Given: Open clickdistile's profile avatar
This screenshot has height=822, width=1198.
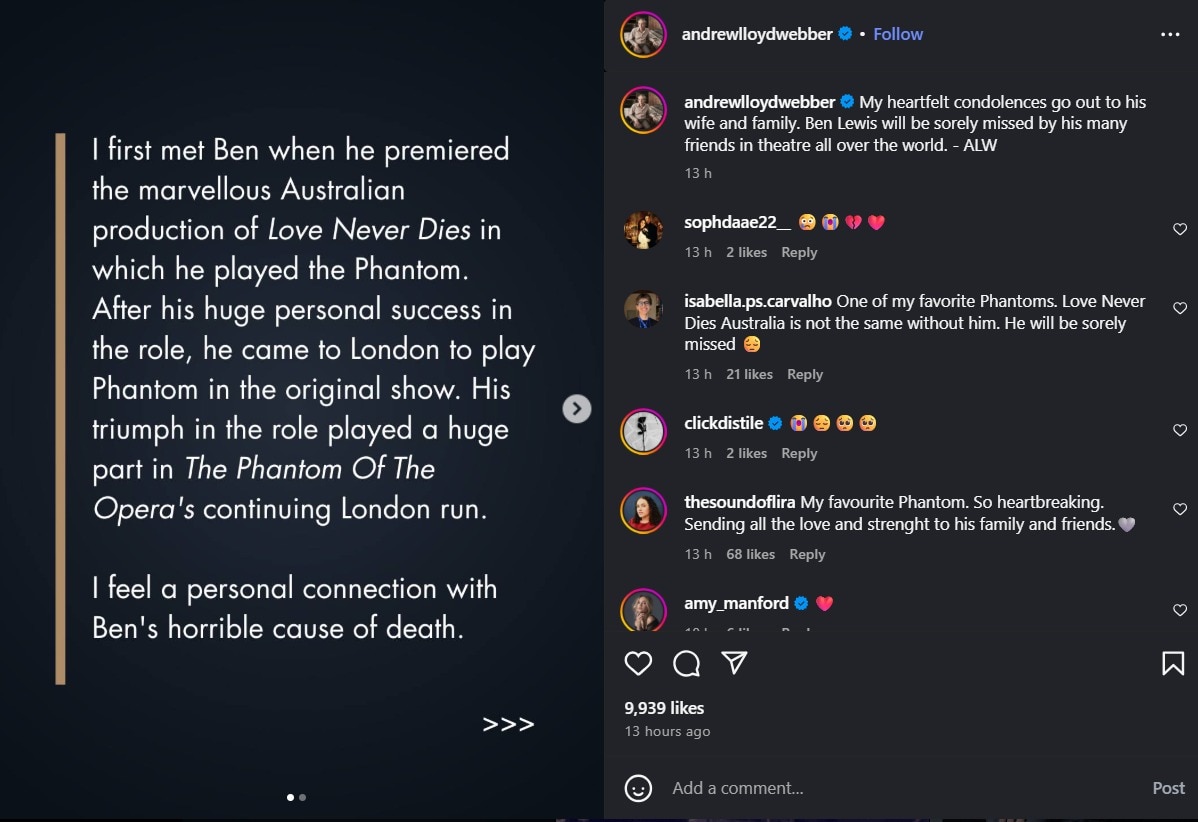Looking at the screenshot, I should tap(643, 431).
